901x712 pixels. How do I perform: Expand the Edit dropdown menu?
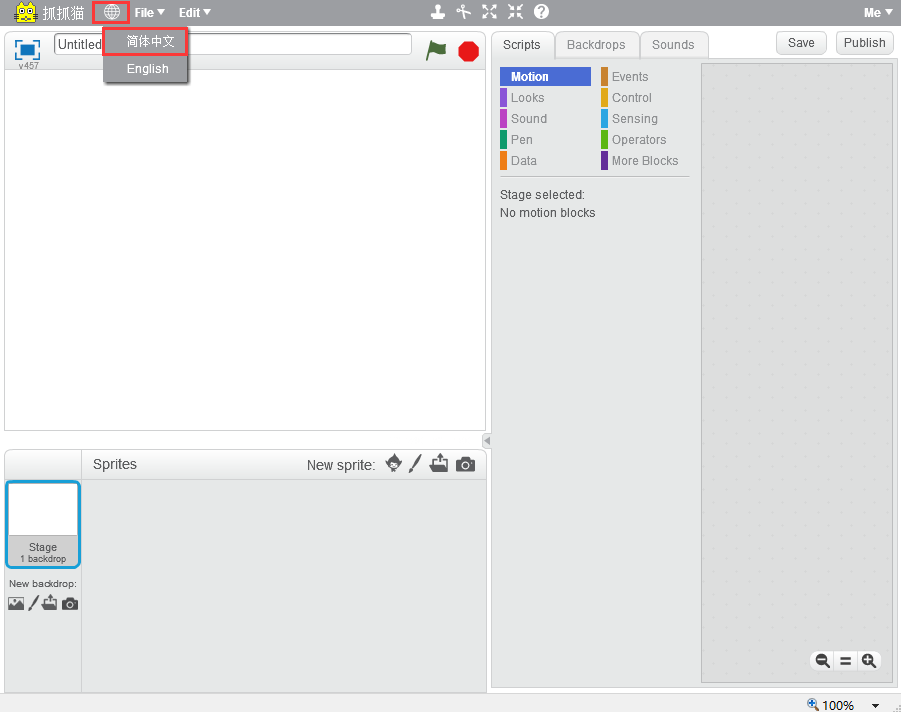click(194, 12)
